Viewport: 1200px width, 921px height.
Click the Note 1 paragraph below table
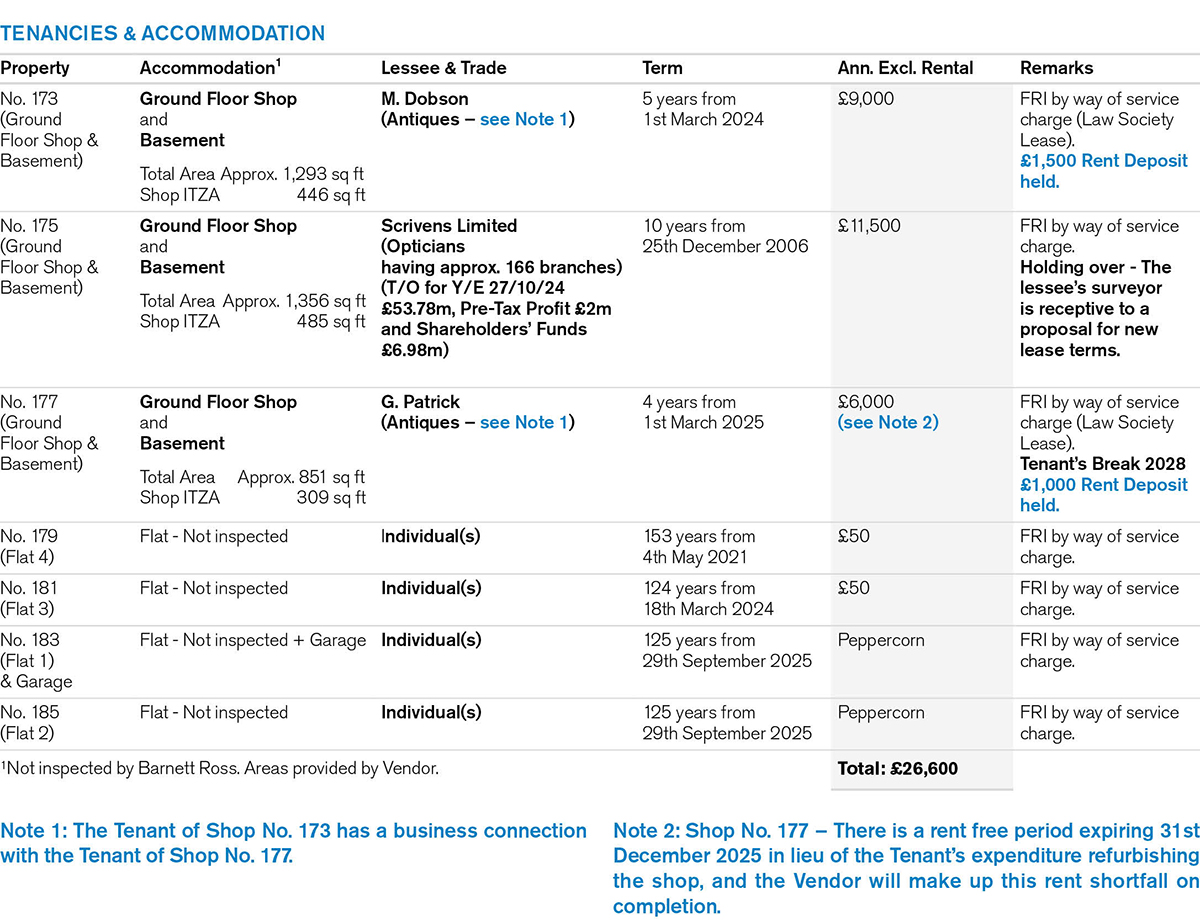point(293,843)
